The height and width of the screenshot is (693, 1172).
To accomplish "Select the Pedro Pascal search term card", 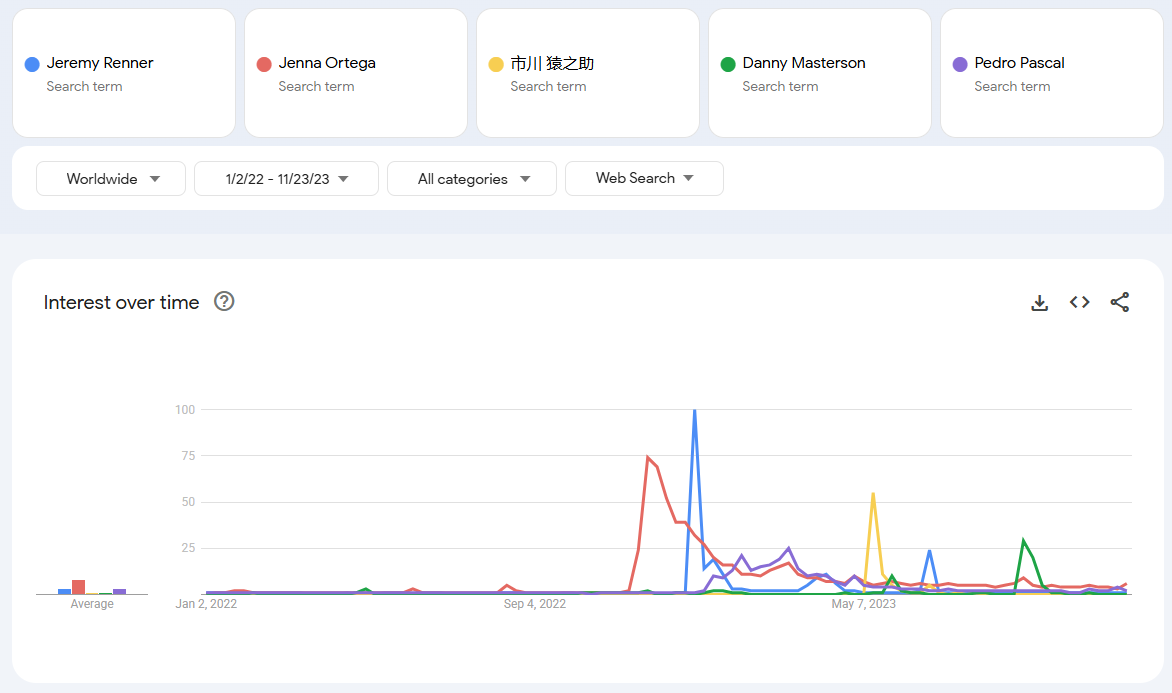I will (x=1050, y=73).
